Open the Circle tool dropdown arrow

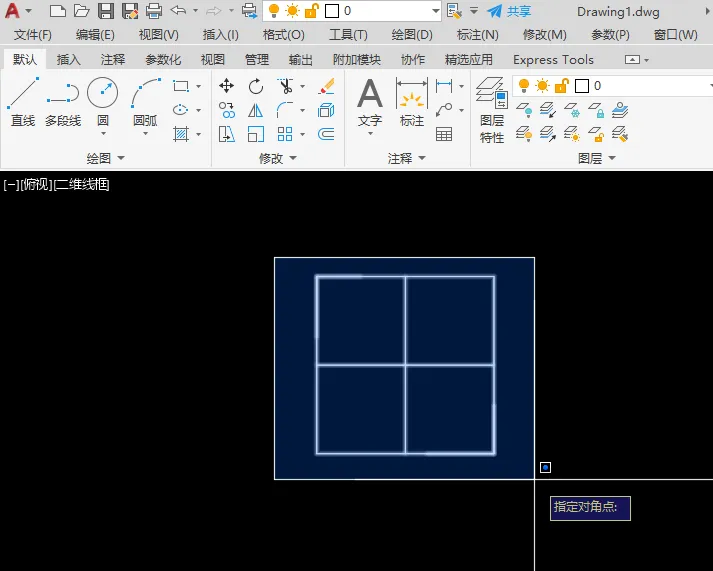[103, 134]
